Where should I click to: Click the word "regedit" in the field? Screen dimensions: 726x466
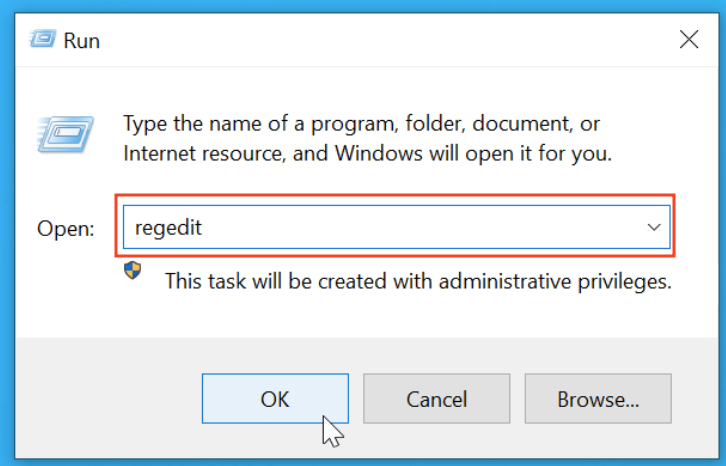coord(168,227)
